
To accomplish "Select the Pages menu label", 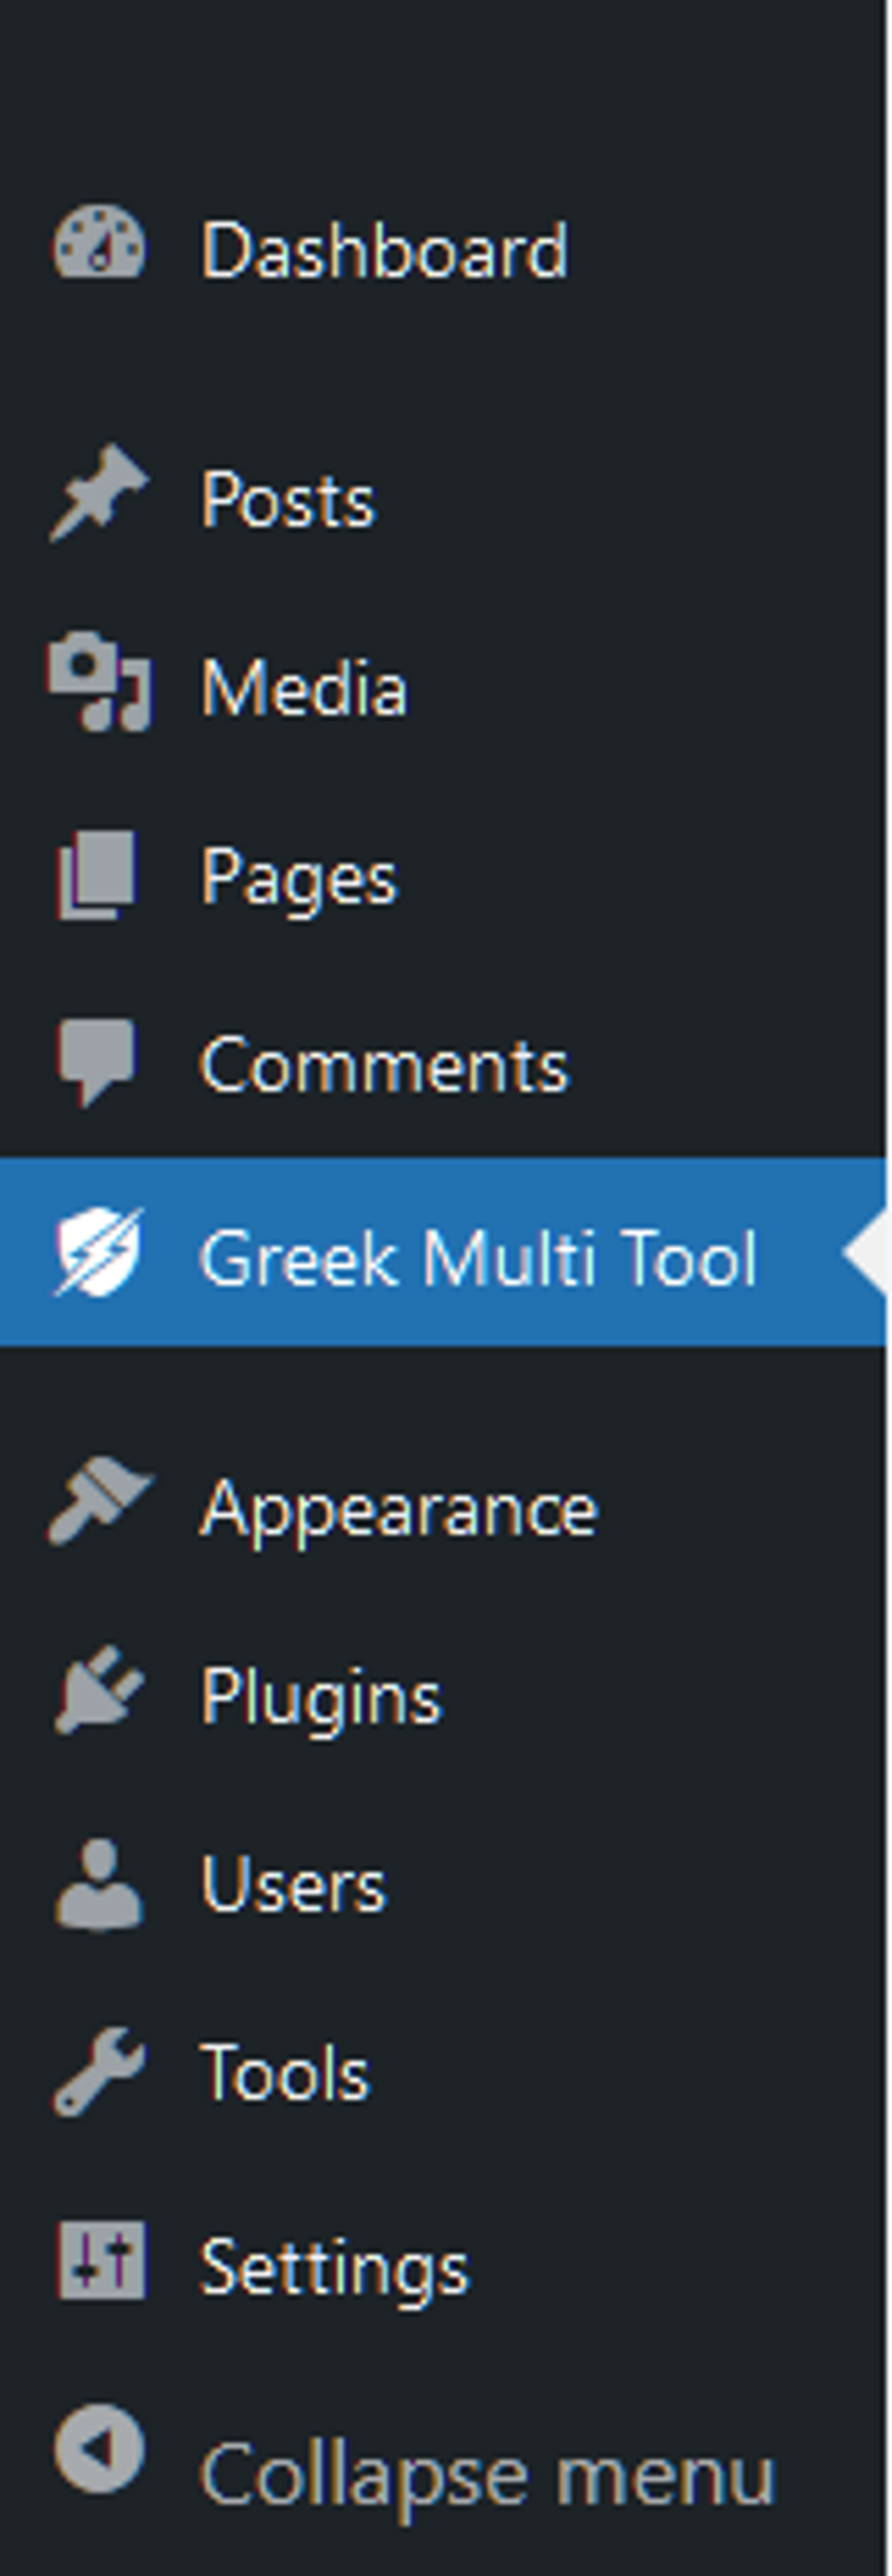I will coord(299,878).
